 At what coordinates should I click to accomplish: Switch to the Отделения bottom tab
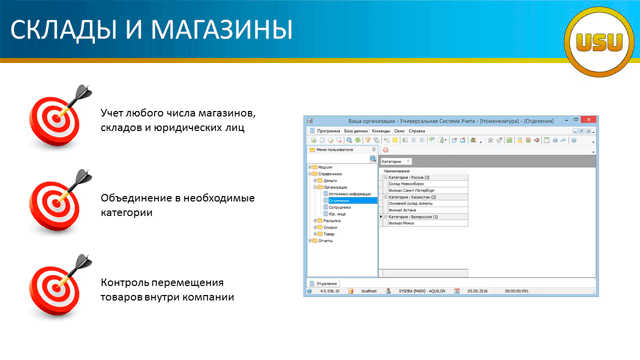tap(323, 283)
